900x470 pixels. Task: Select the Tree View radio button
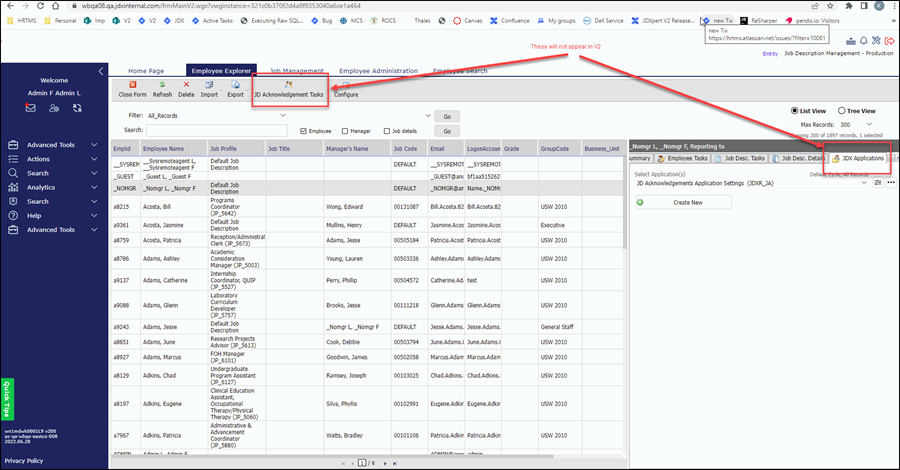click(840, 111)
